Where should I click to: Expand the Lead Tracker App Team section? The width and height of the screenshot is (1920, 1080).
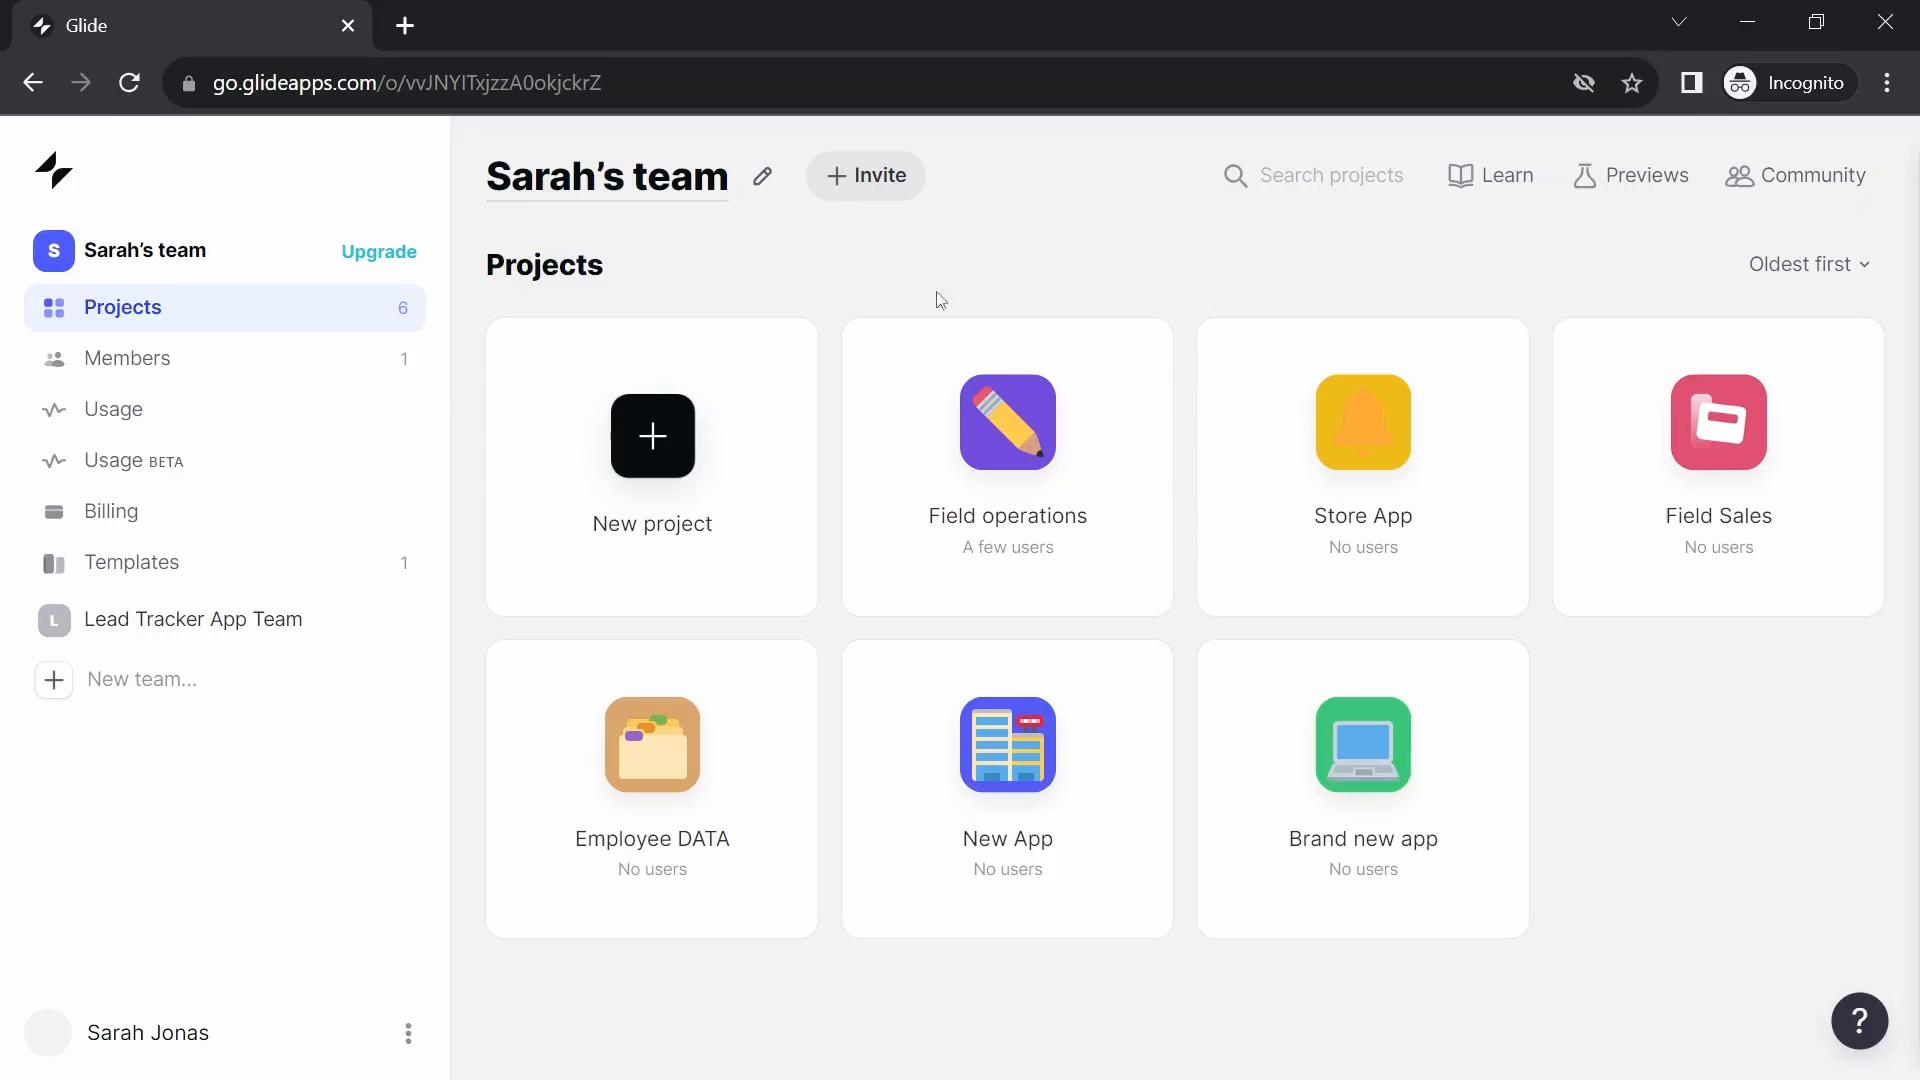coord(194,618)
